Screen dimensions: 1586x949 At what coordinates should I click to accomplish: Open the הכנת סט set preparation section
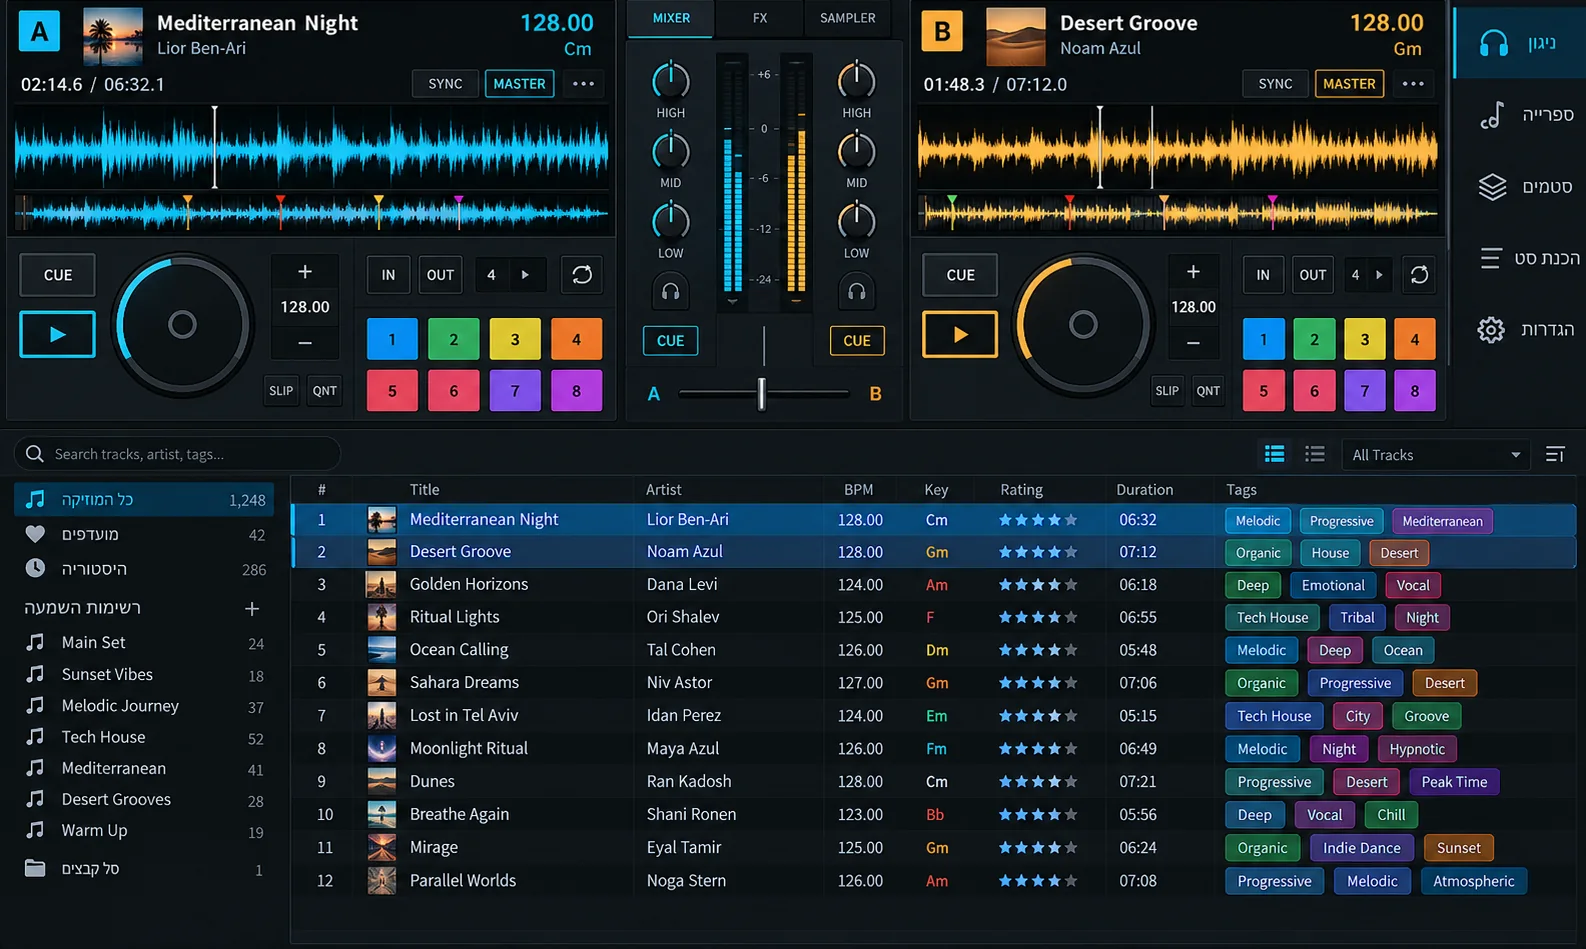(x=1529, y=258)
